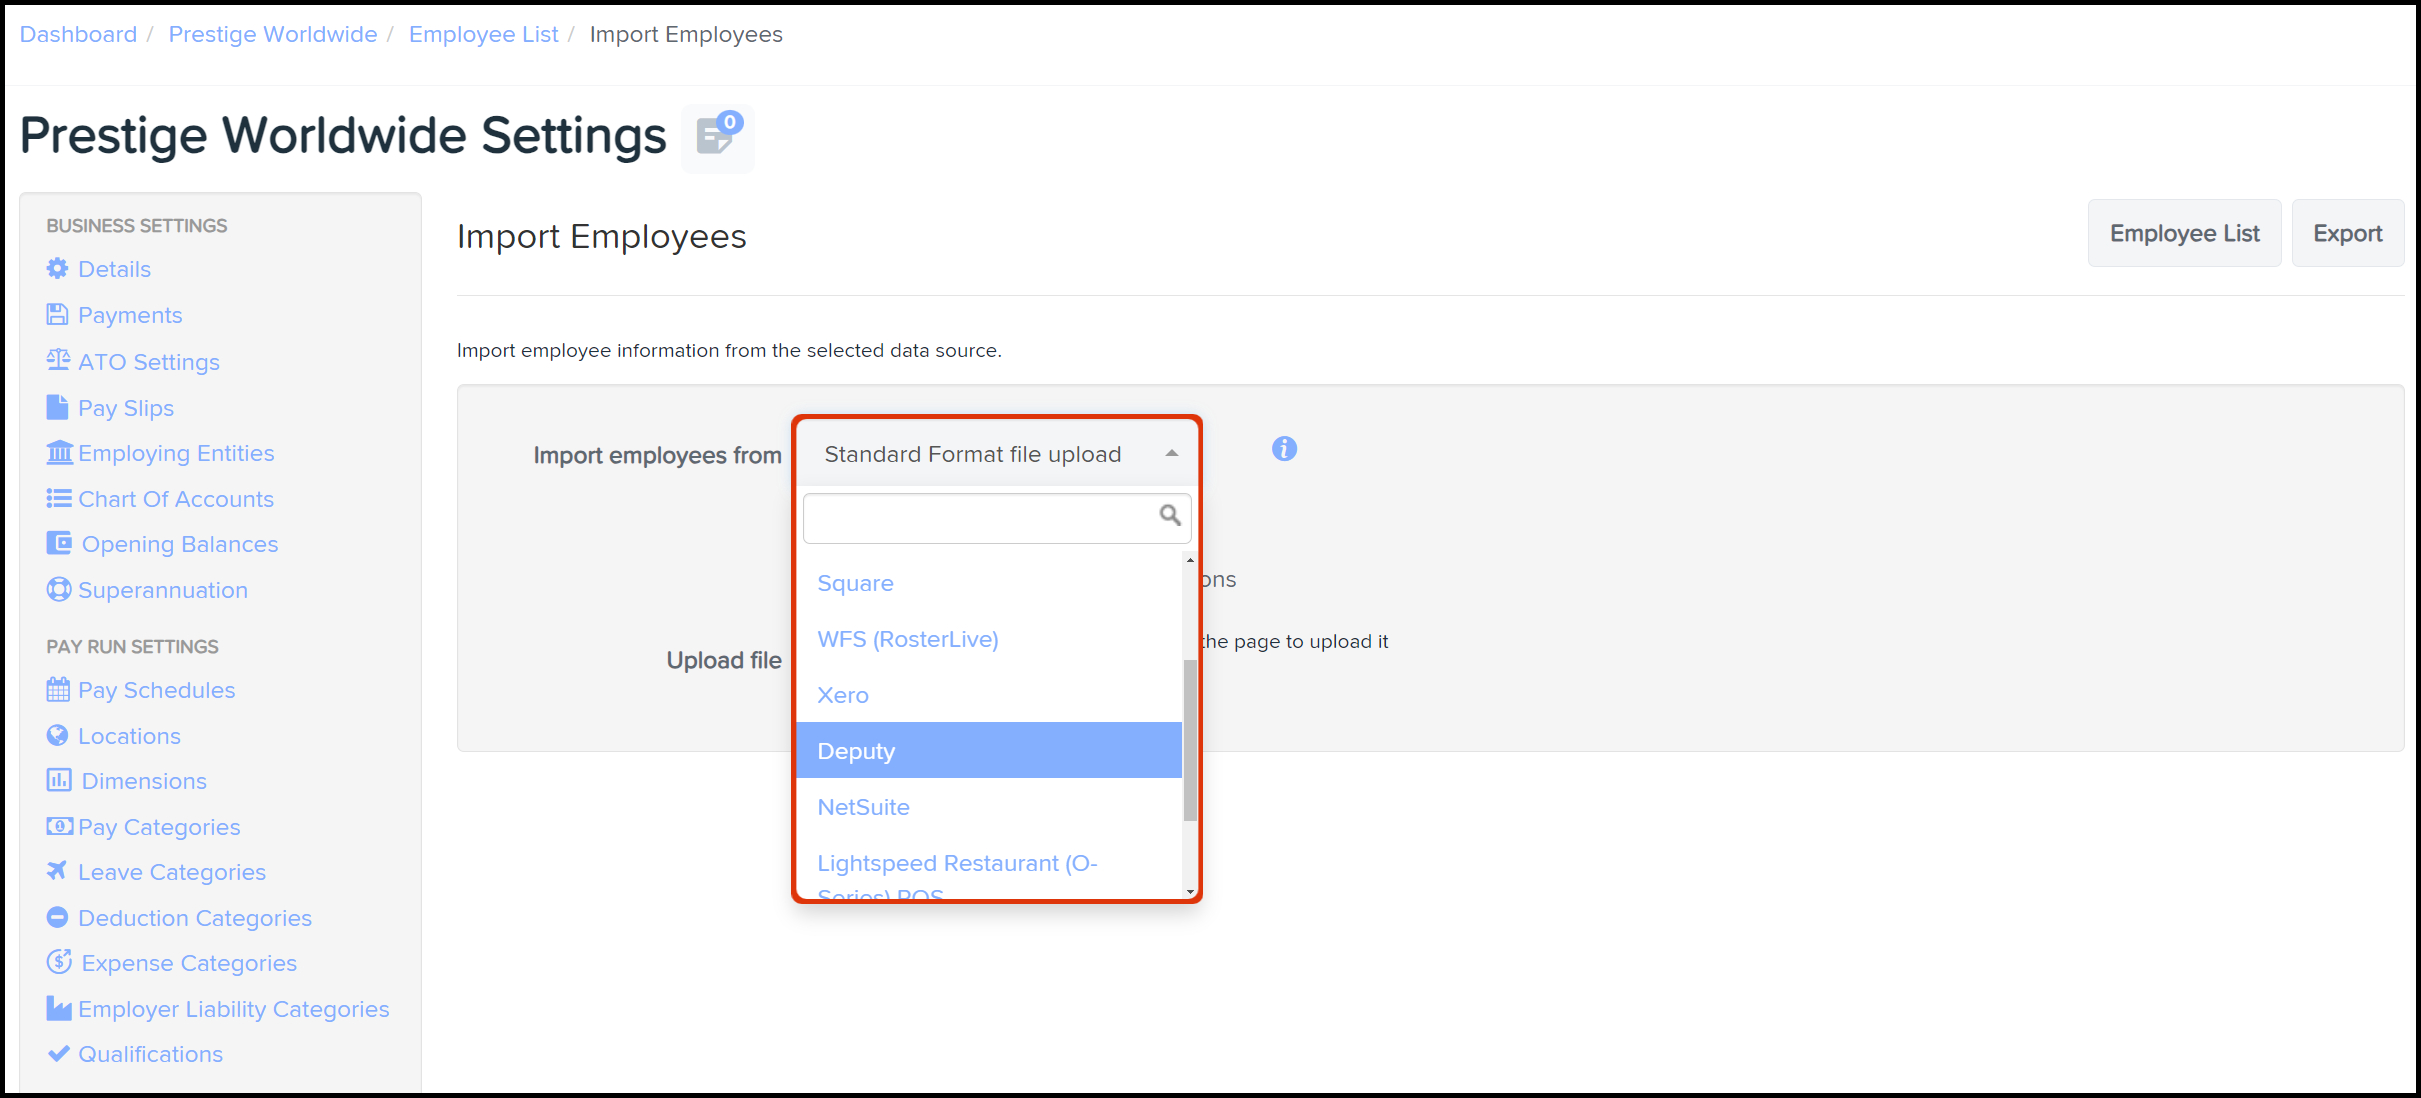
Task: Open Chart Of Accounts settings page
Action: pyautogui.click(x=176, y=499)
